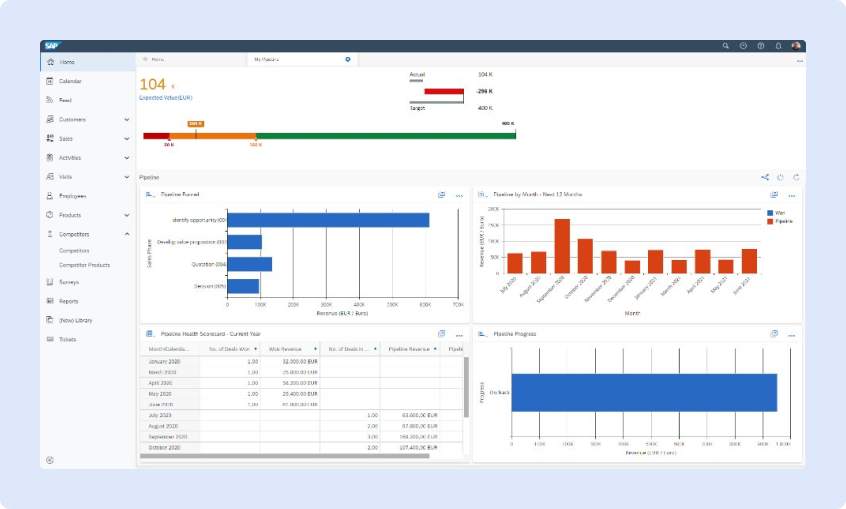Click the Home icon in sidebar
The height and width of the screenshot is (509, 846).
point(50,62)
